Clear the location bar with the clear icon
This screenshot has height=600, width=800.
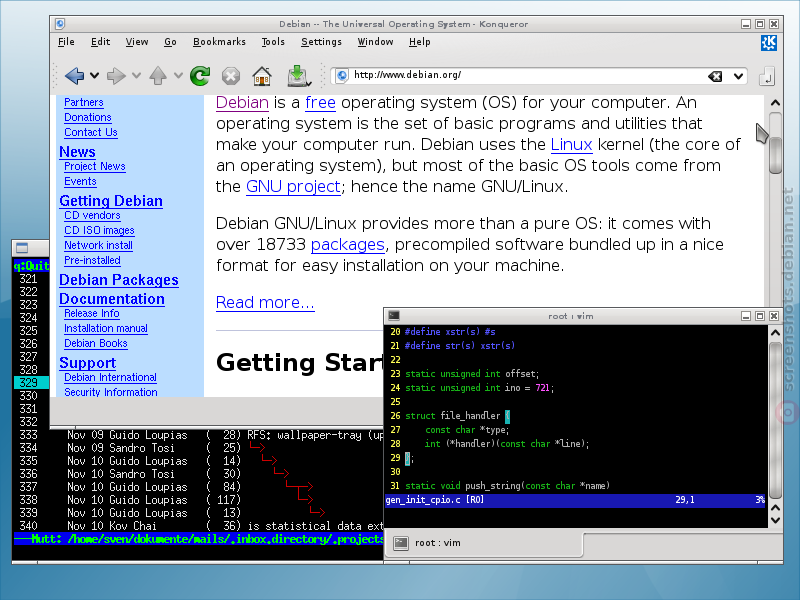[715, 77]
